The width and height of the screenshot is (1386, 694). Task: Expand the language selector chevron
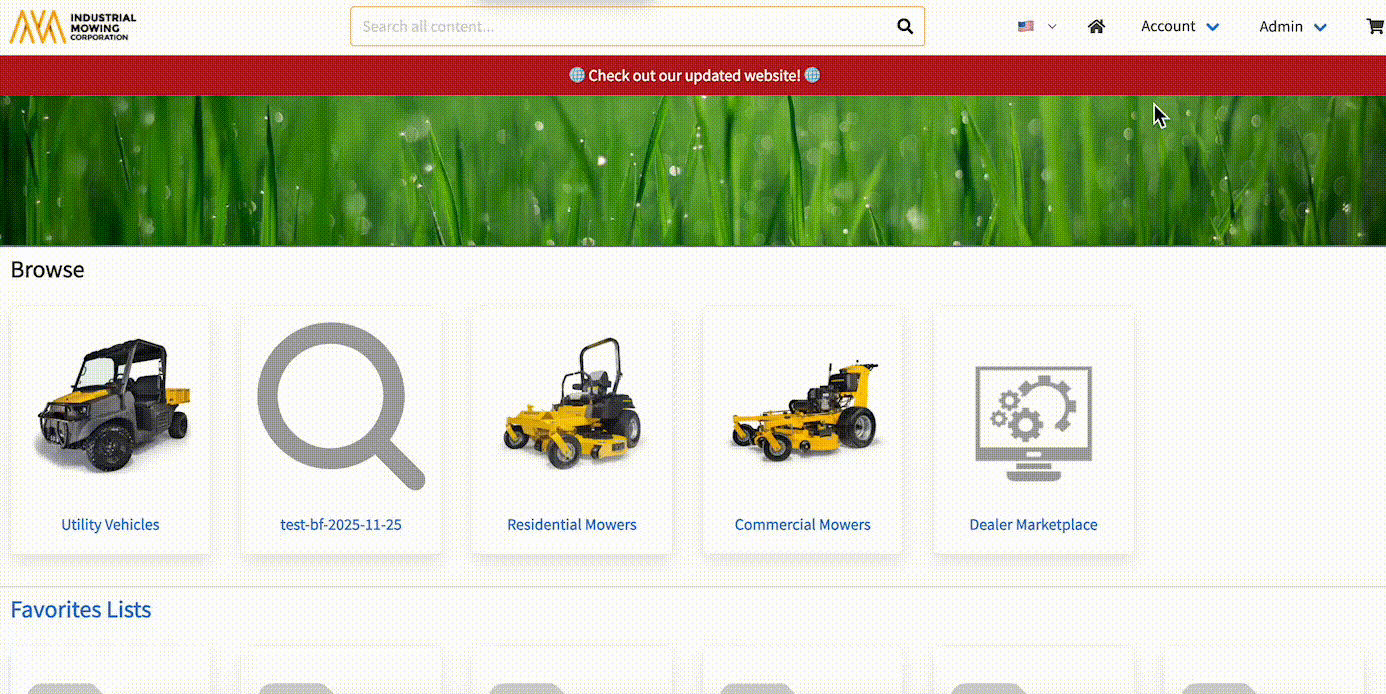[1052, 27]
